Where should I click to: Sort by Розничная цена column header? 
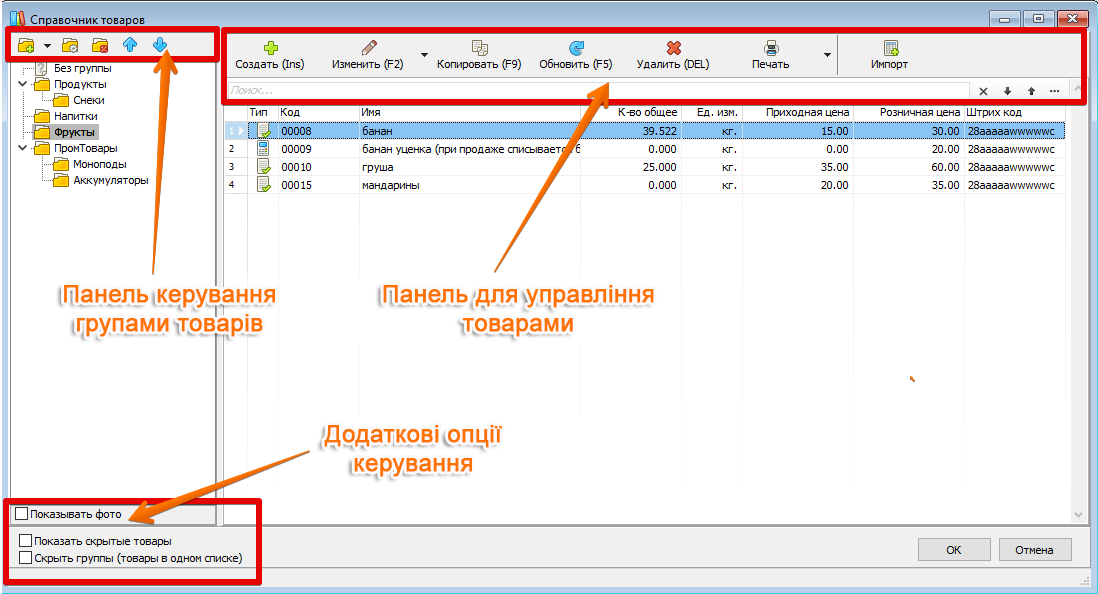[909, 112]
